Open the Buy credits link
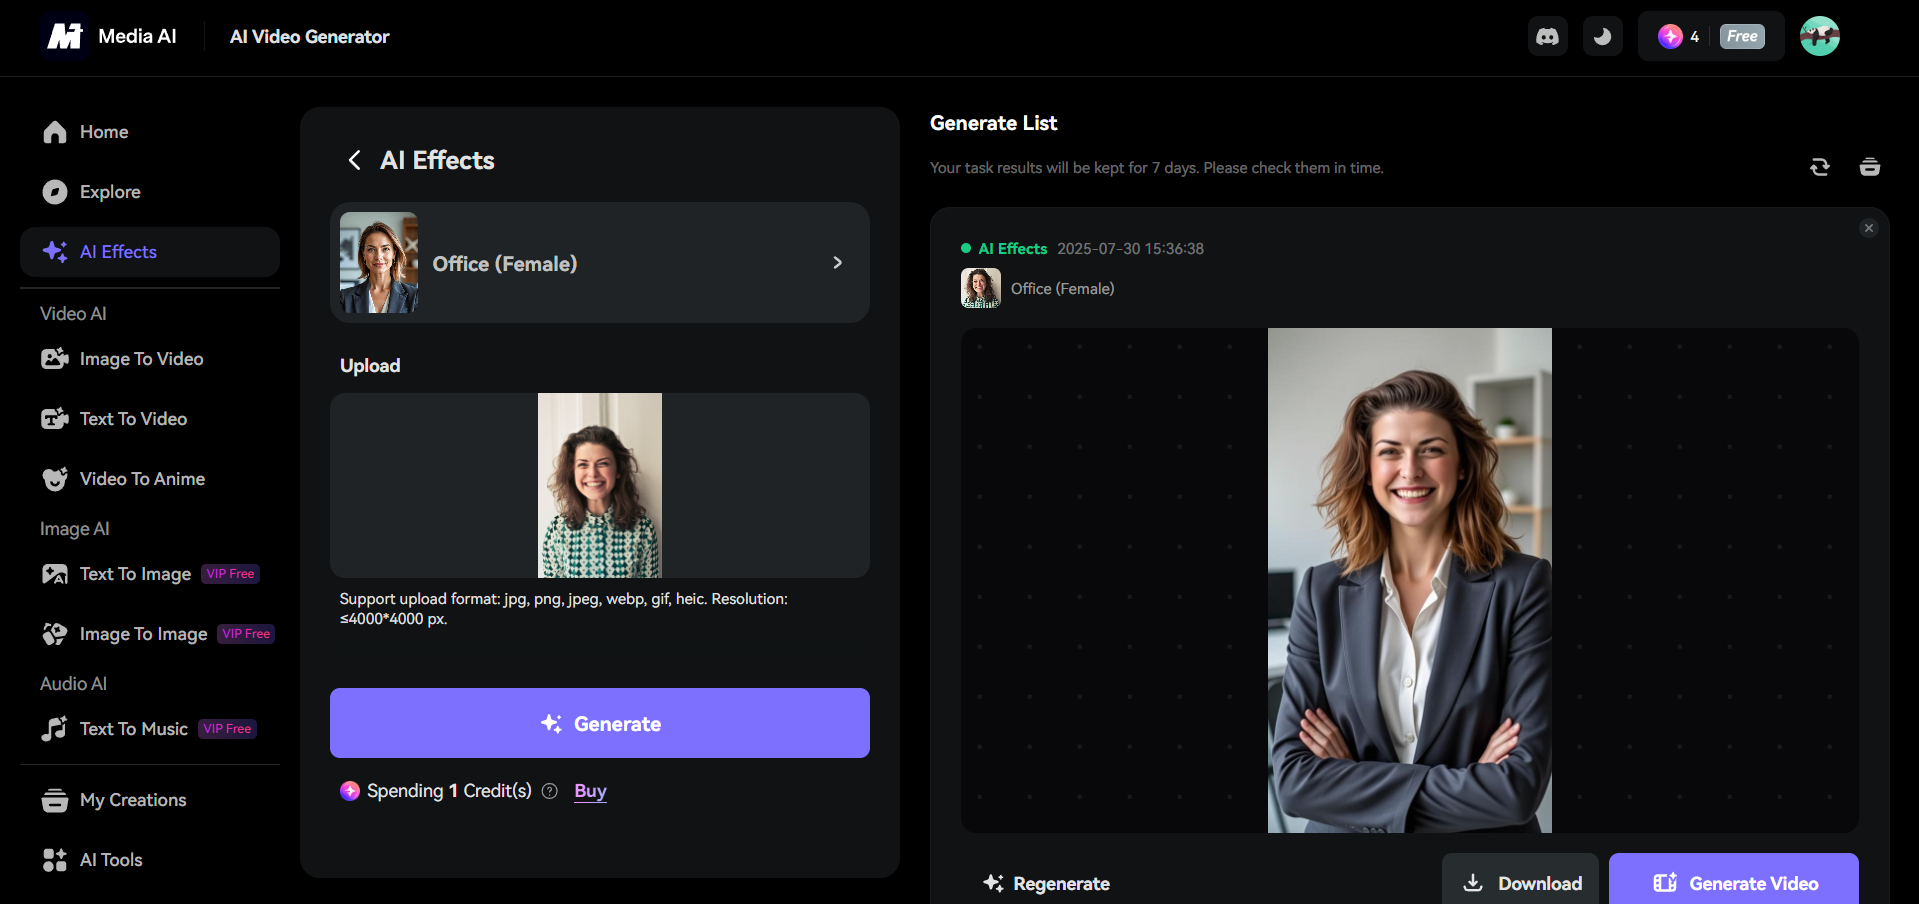The width and height of the screenshot is (1919, 904). [590, 791]
